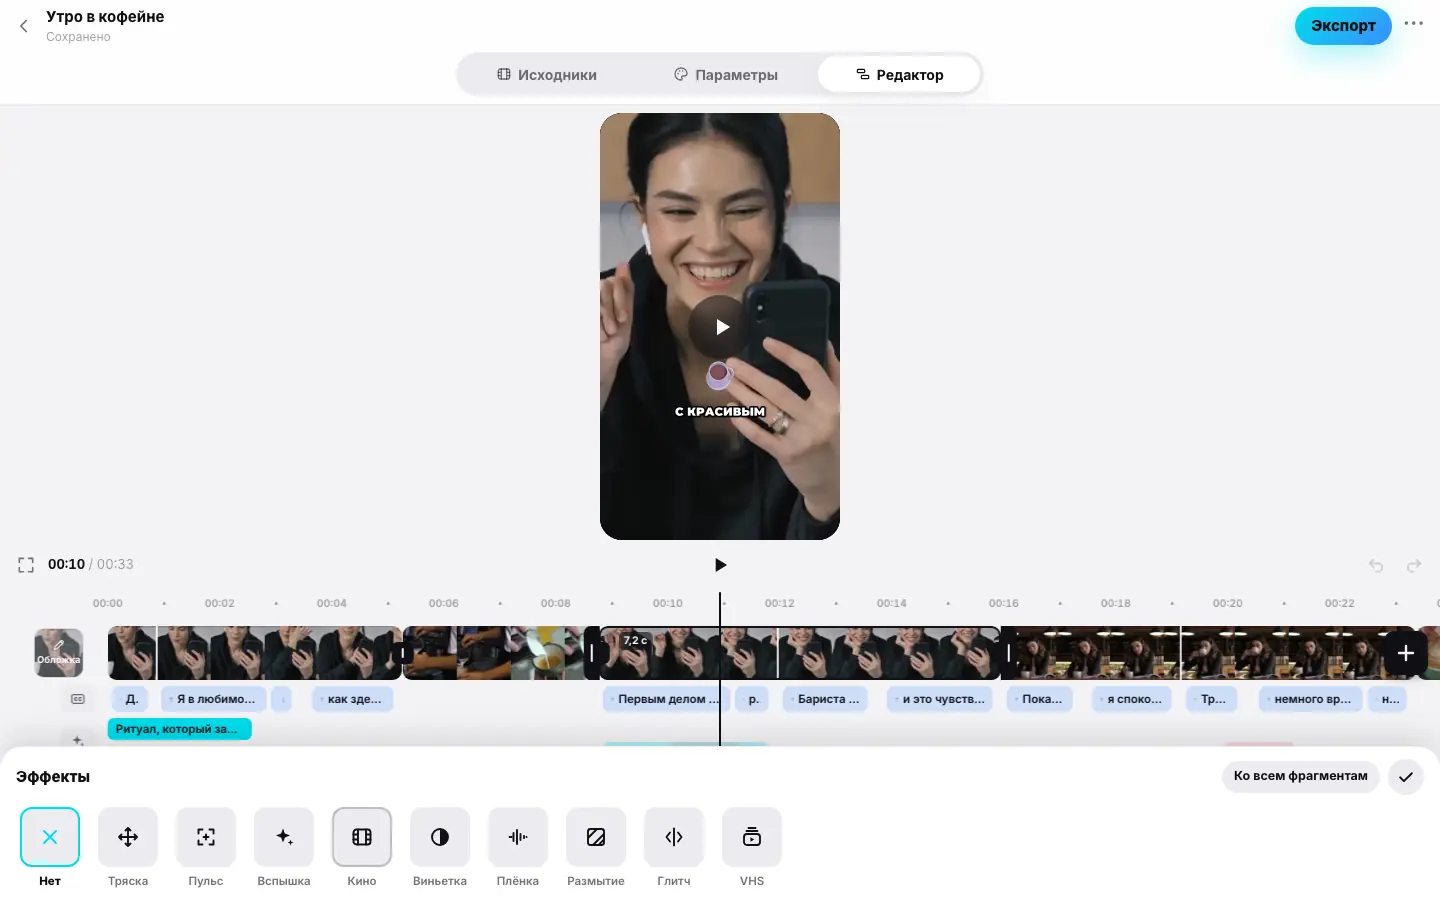Add a new clip with the plus button

1405,653
